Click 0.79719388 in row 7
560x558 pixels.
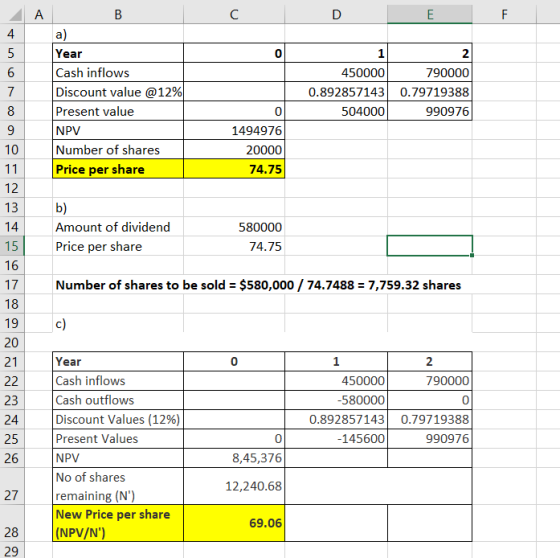(x=430, y=92)
